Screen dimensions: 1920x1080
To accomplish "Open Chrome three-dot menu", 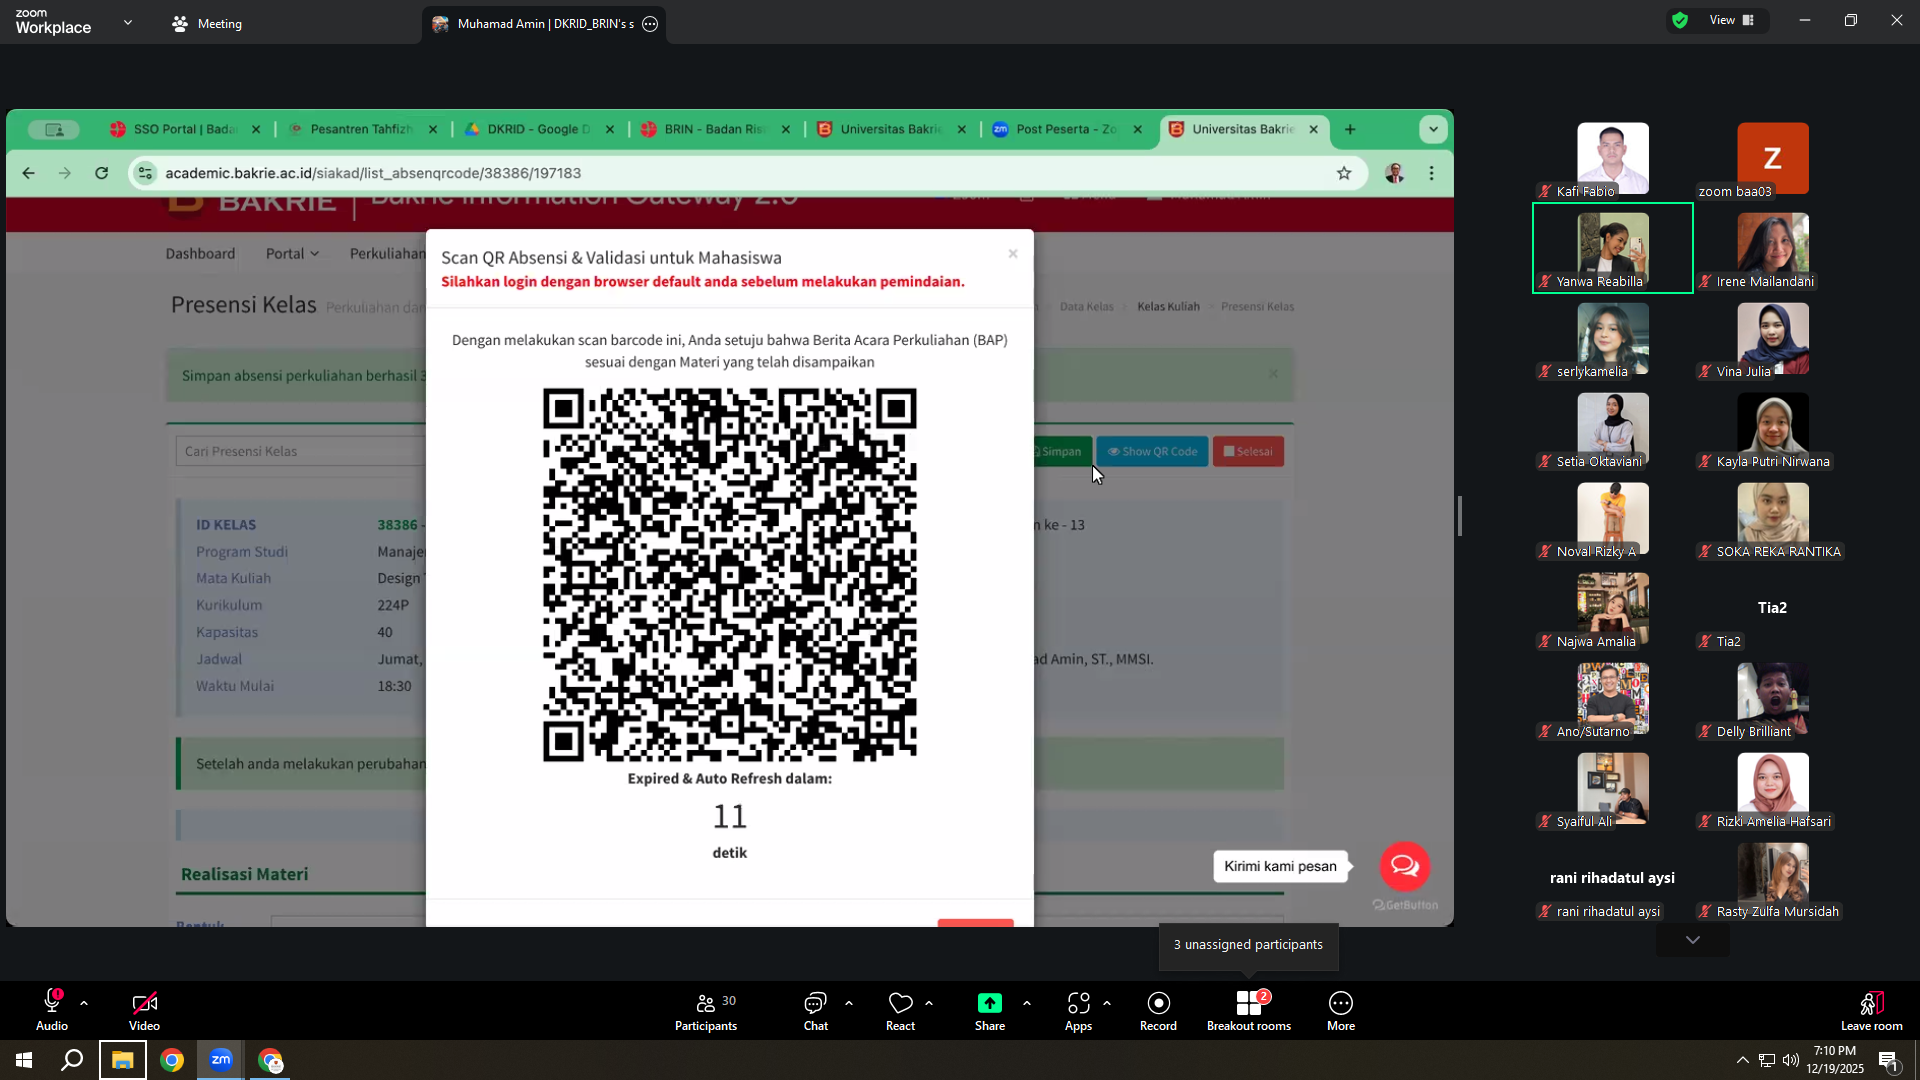I will (1432, 173).
